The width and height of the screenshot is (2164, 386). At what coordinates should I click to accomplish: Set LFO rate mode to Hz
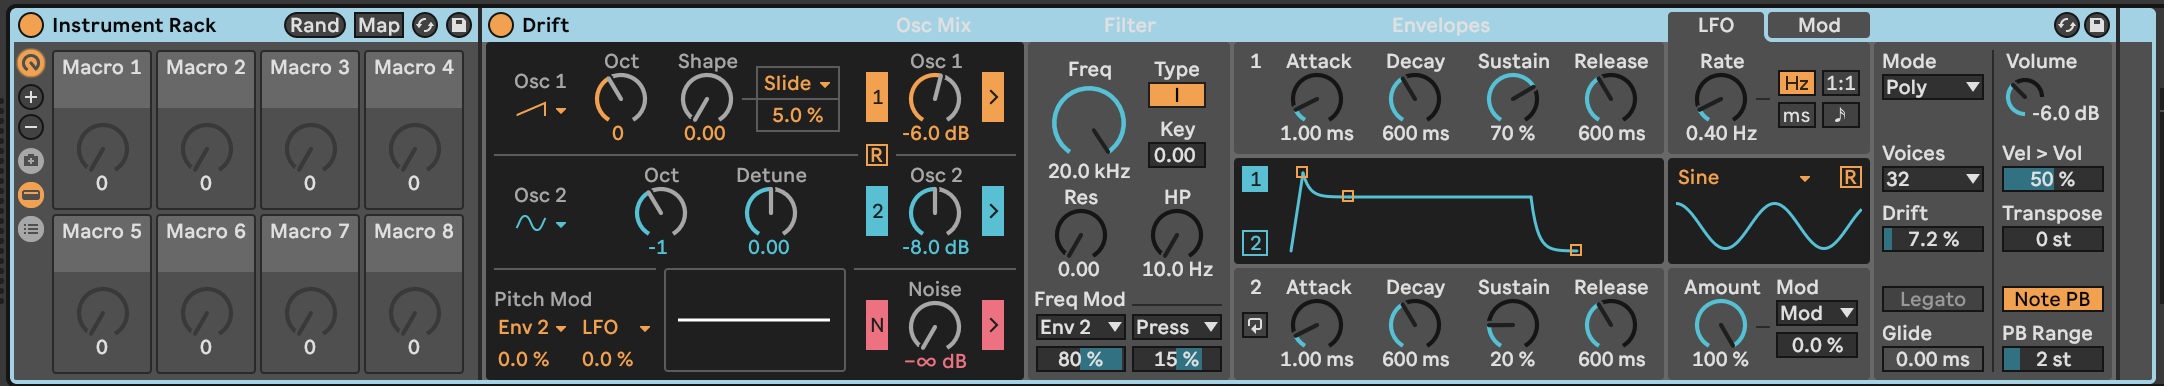(1797, 83)
